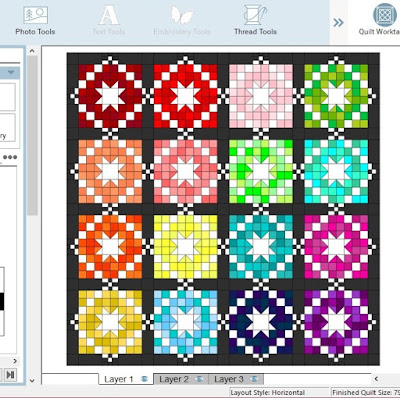Open the Photo Tools section
Viewport: 400px width, 398px height.
[35, 20]
